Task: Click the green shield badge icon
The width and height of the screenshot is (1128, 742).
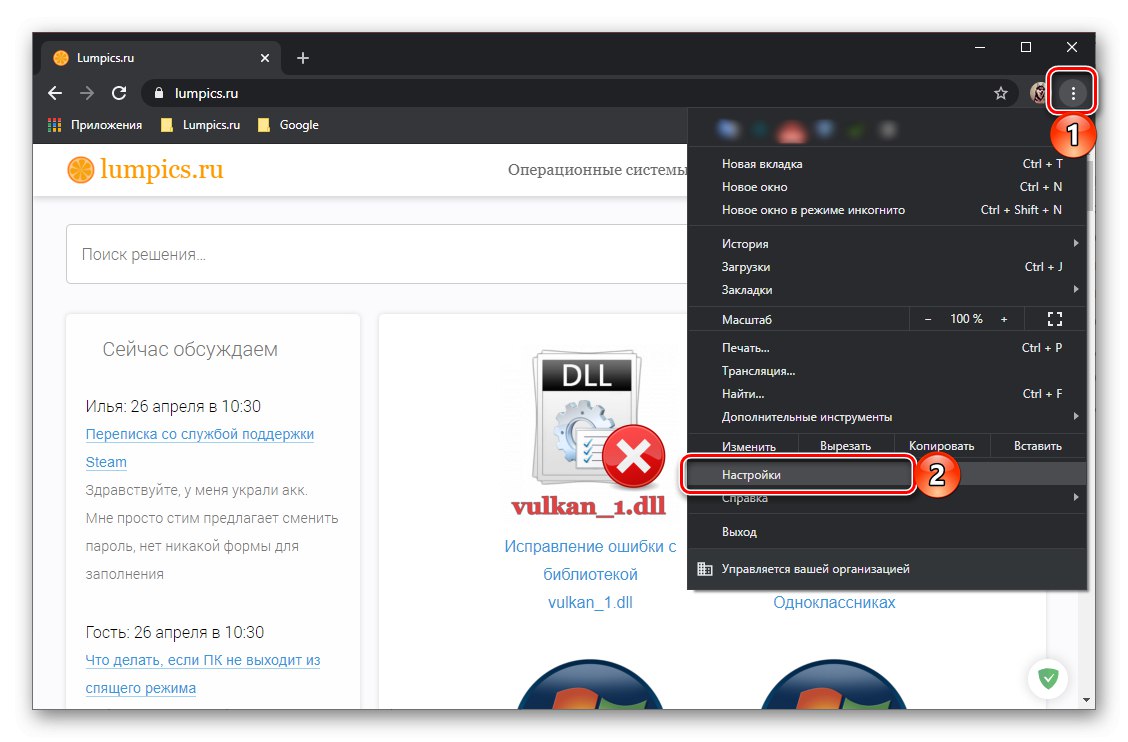Action: [x=1048, y=678]
